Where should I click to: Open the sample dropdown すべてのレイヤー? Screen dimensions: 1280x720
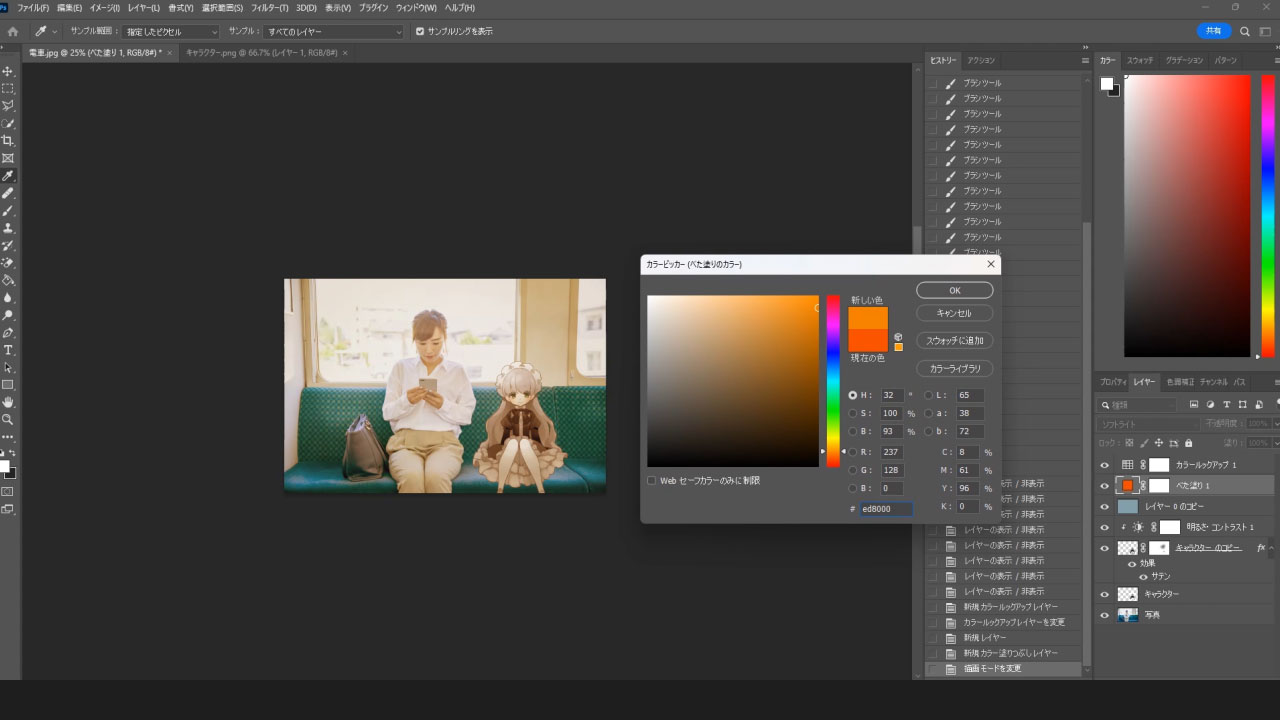(x=333, y=32)
